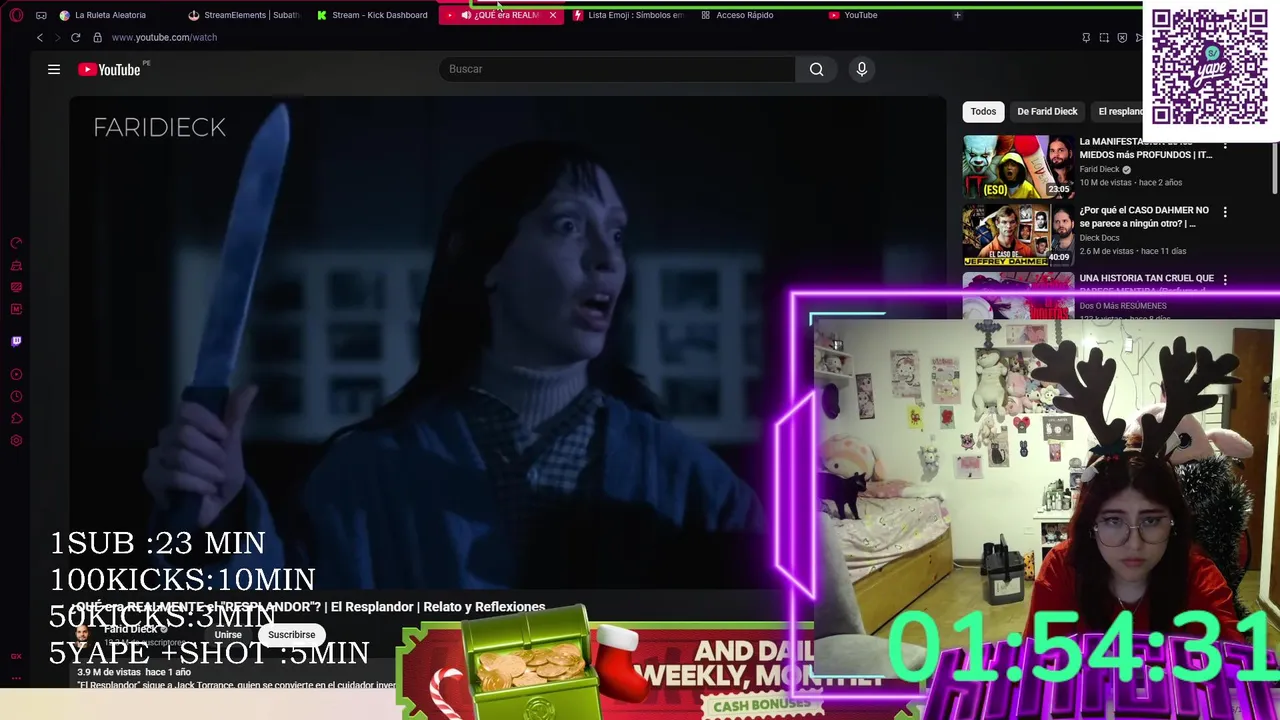The image size is (1280, 720).
Task: Click the right-hand page scrollbar
Action: click(x=1274, y=170)
